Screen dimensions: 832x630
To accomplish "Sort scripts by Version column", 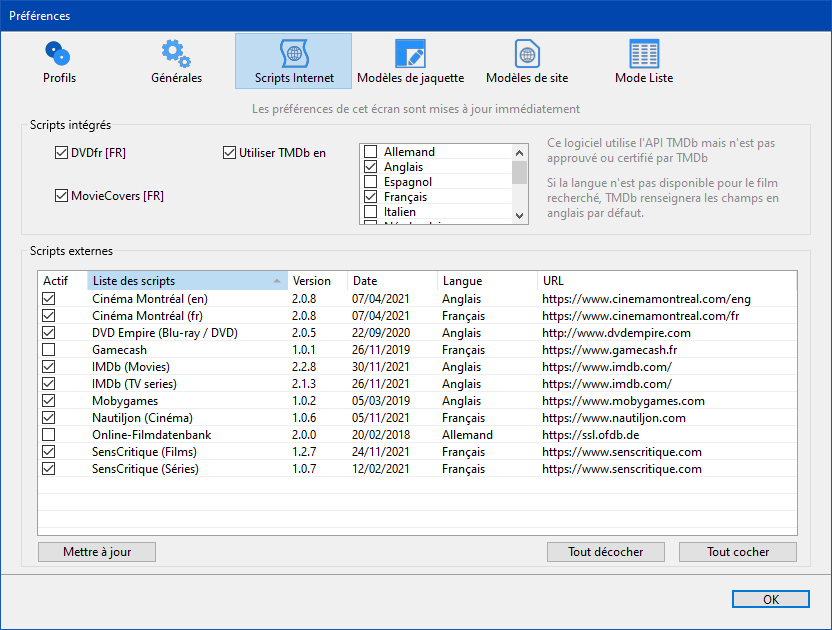I will point(316,281).
